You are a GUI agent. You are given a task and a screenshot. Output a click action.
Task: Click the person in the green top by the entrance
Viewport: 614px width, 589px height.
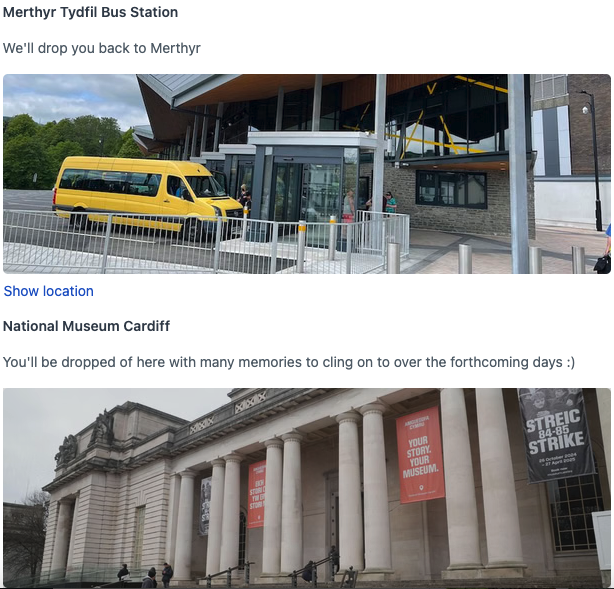click(x=390, y=202)
